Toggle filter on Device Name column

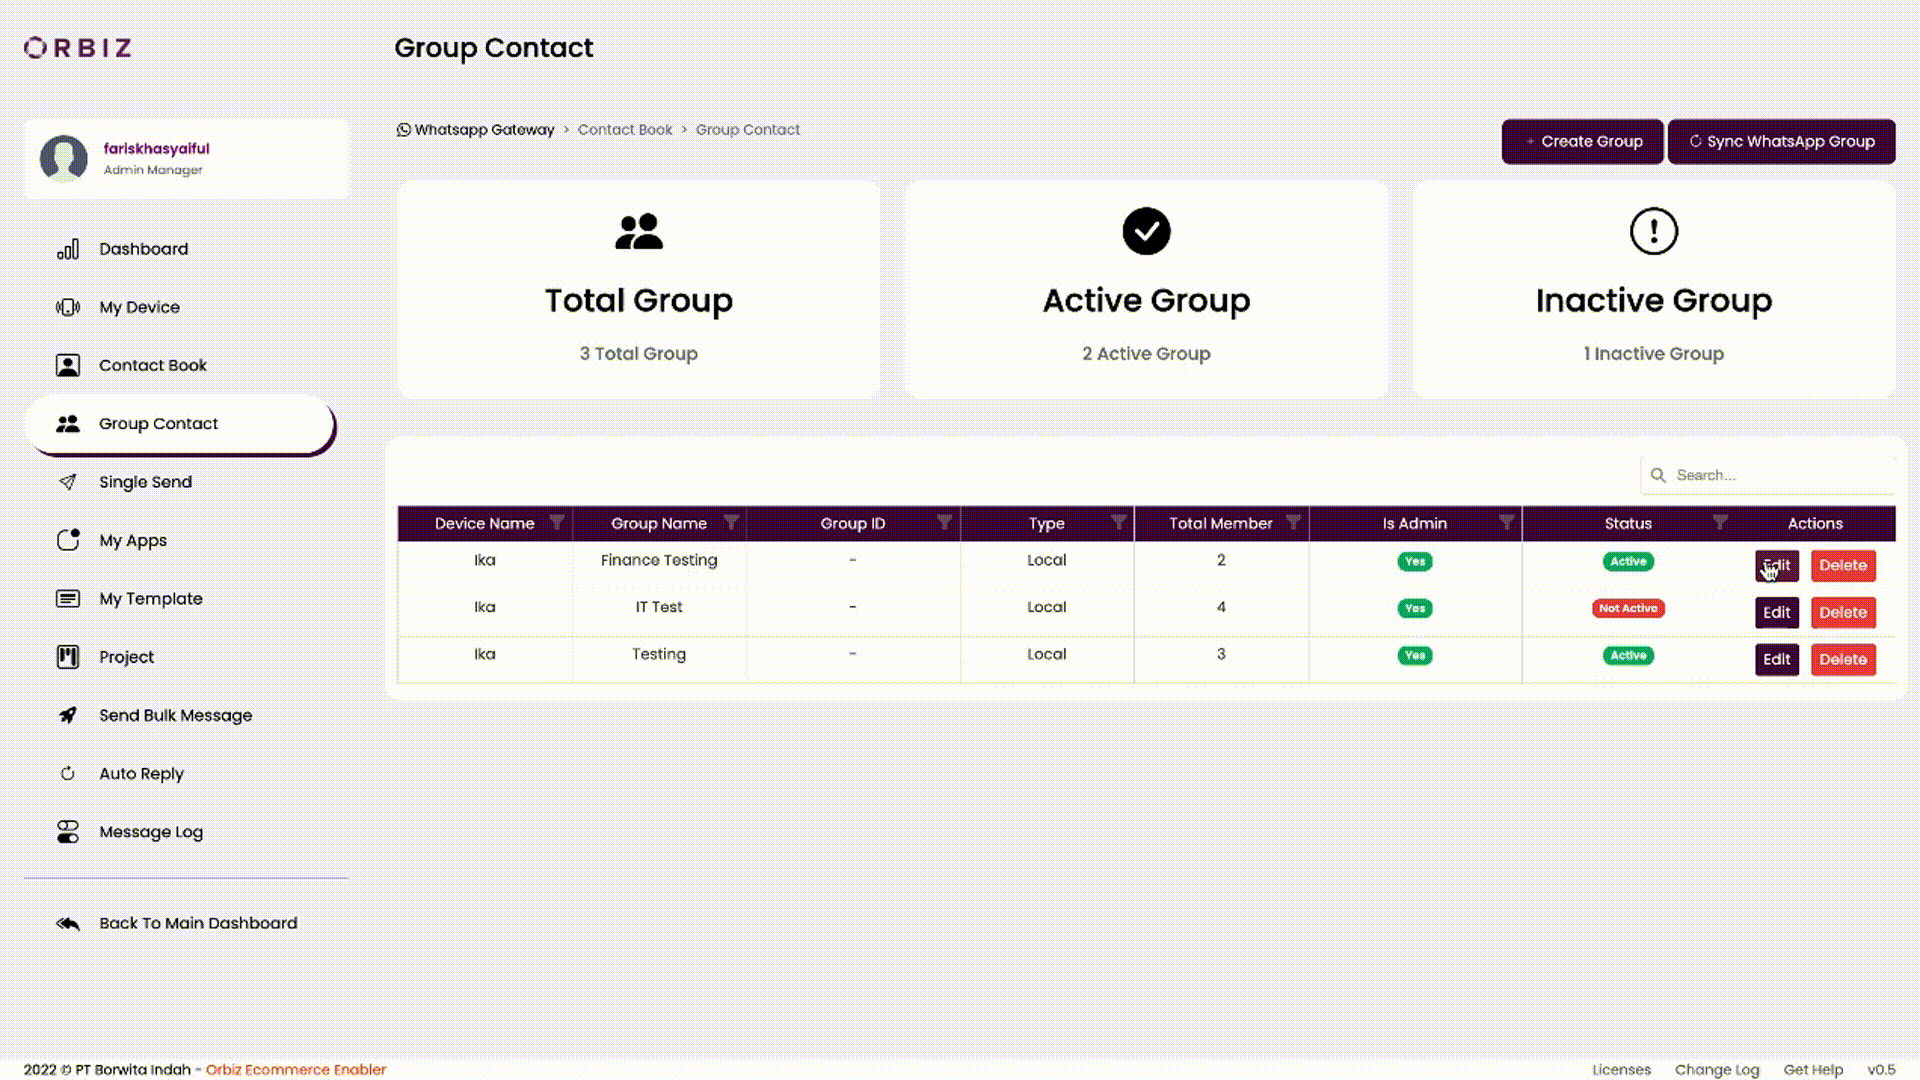[x=556, y=522]
